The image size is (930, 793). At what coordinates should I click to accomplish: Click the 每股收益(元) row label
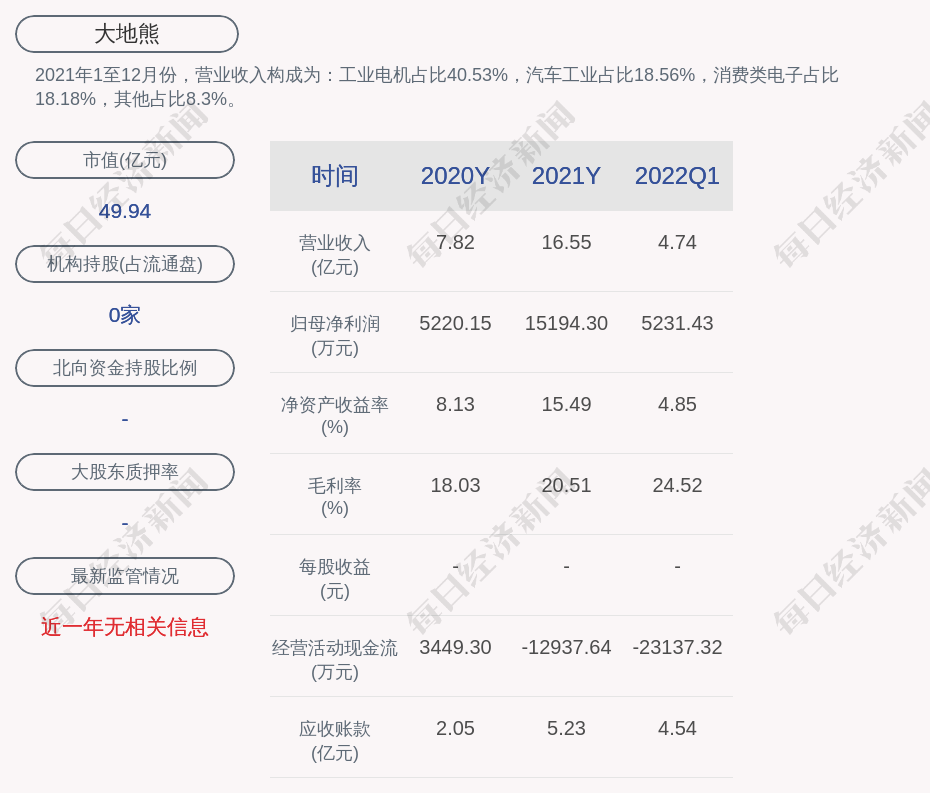click(335, 579)
